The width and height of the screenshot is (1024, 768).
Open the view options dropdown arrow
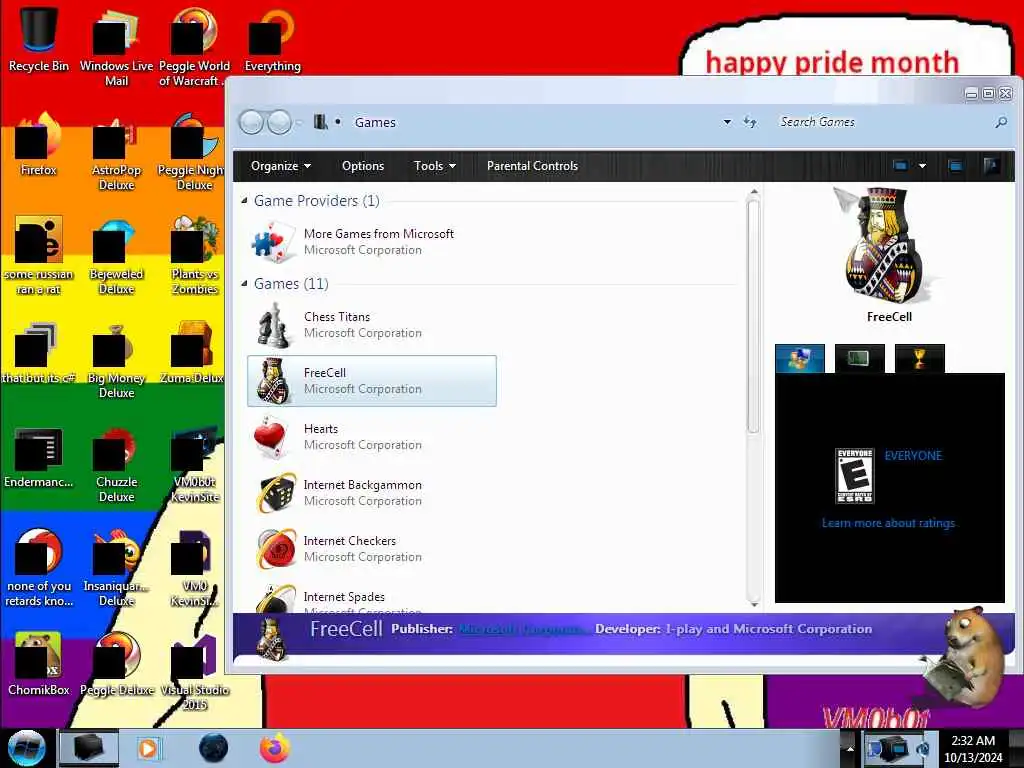tap(922, 166)
